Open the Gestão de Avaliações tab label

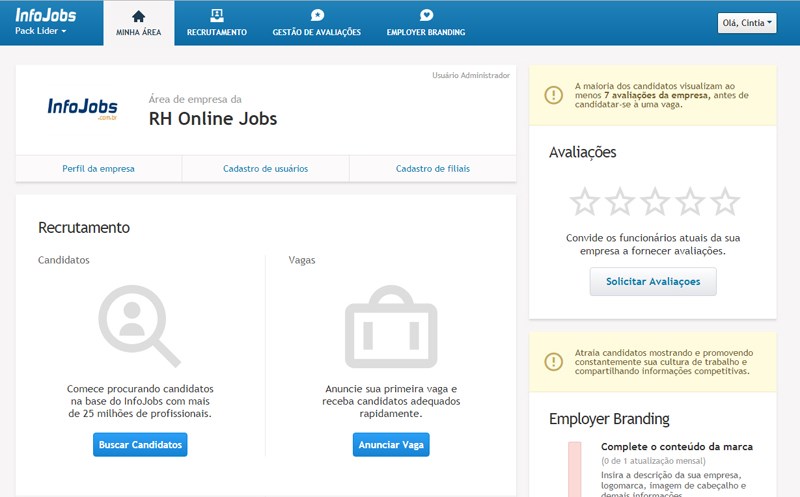pos(316,32)
